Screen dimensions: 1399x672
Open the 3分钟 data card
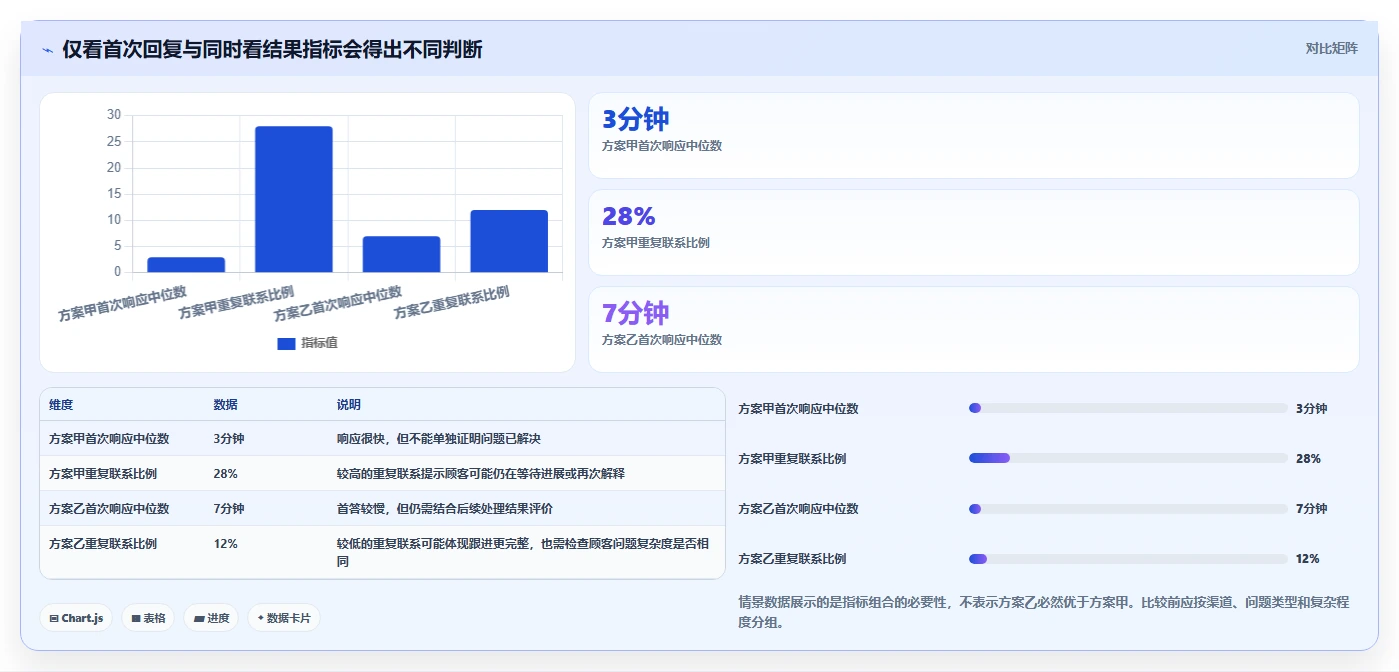pos(974,135)
